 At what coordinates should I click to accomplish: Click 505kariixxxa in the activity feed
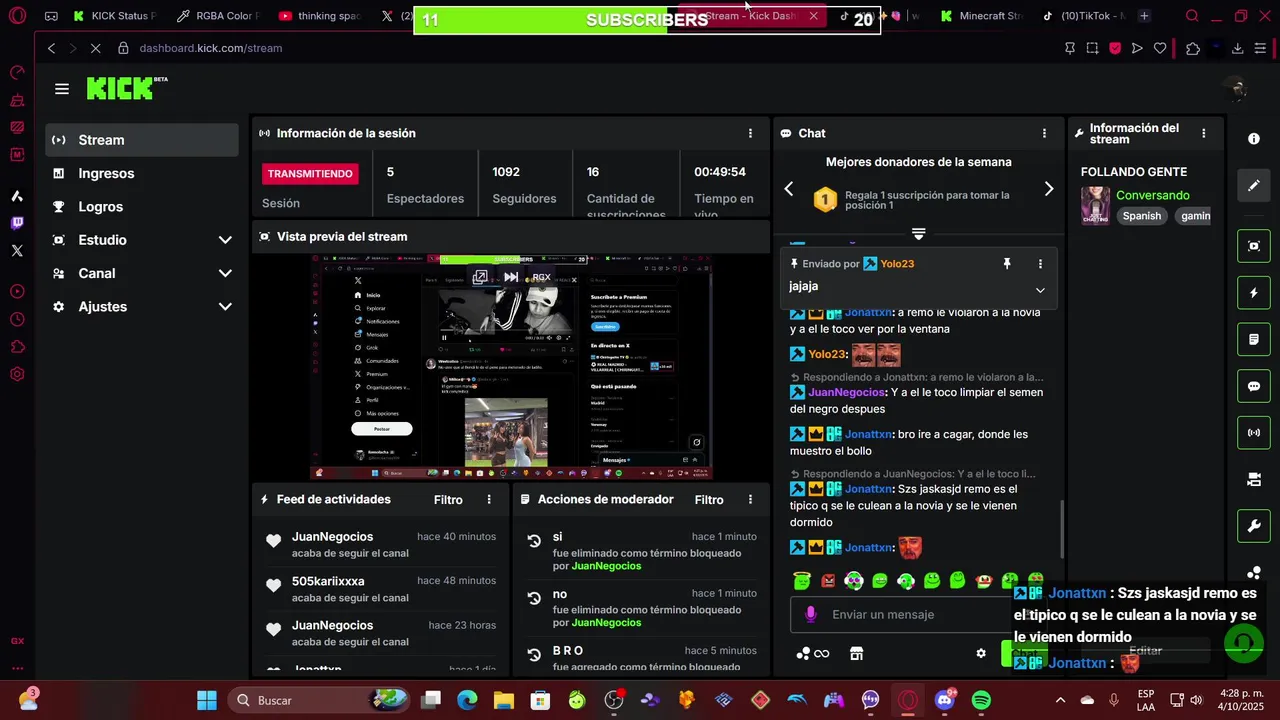(x=328, y=581)
